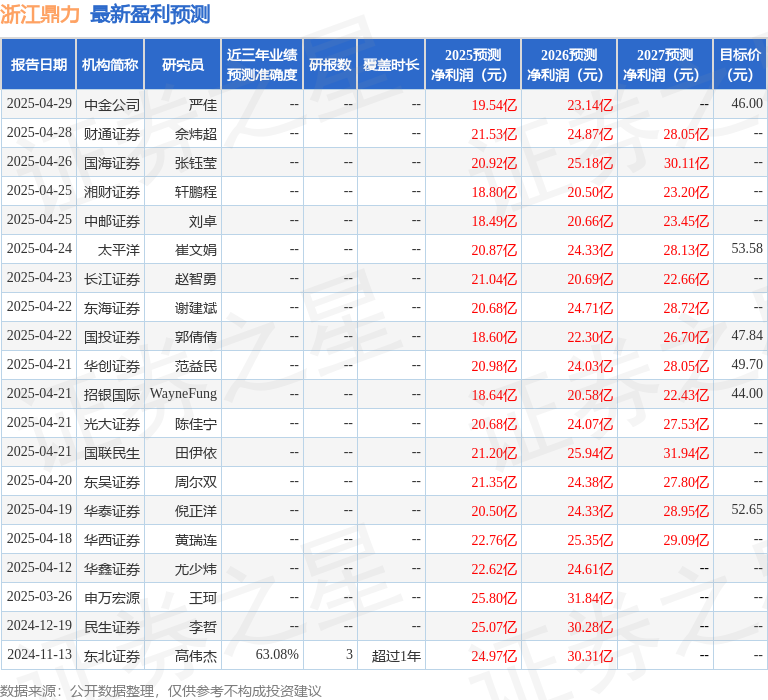The height and width of the screenshot is (700, 768).
Task: Click the 申万宏源 institution cell
Action: [112, 598]
